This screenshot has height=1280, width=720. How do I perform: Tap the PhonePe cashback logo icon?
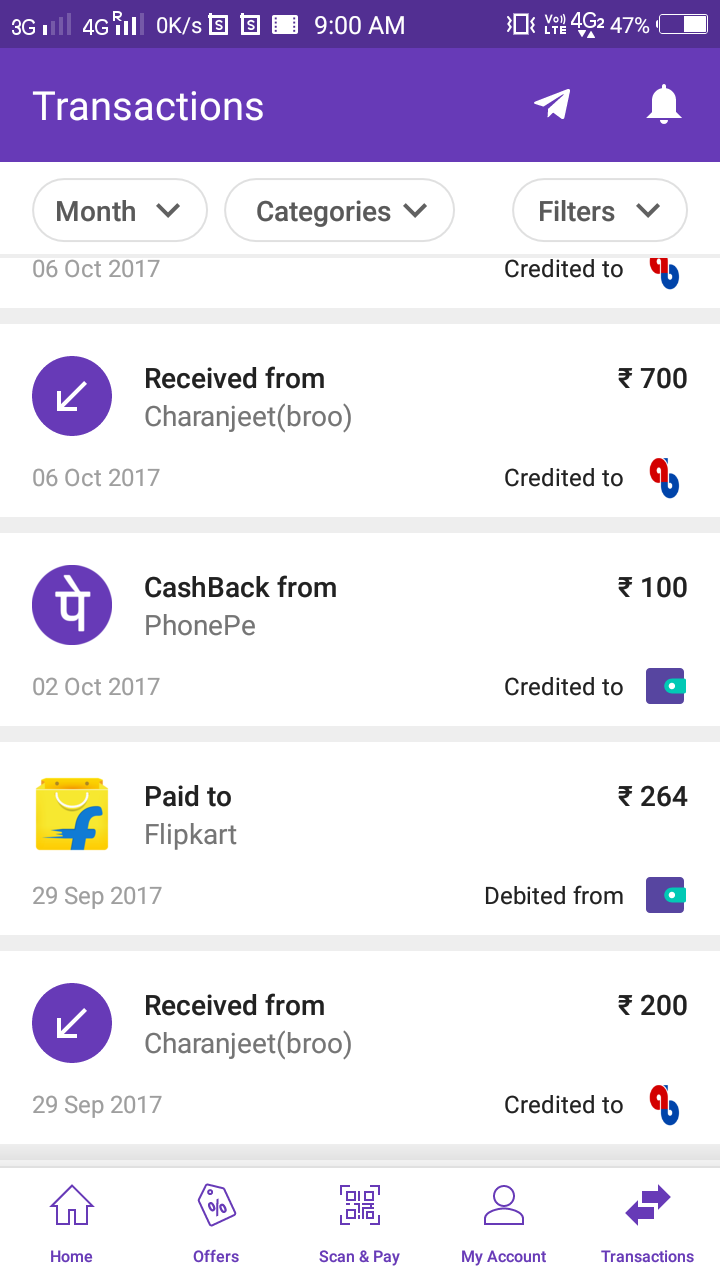coord(72,605)
